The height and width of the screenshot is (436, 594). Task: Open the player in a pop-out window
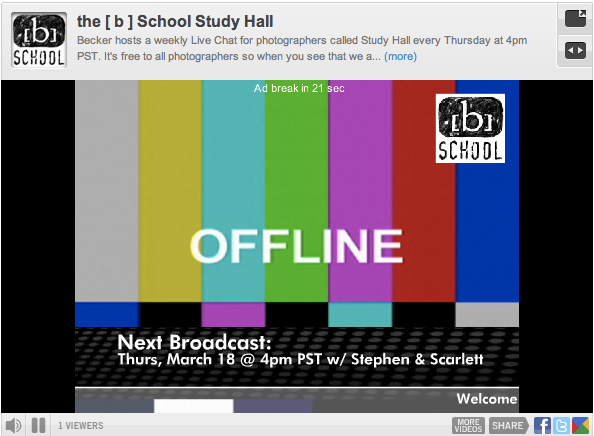coord(575,18)
